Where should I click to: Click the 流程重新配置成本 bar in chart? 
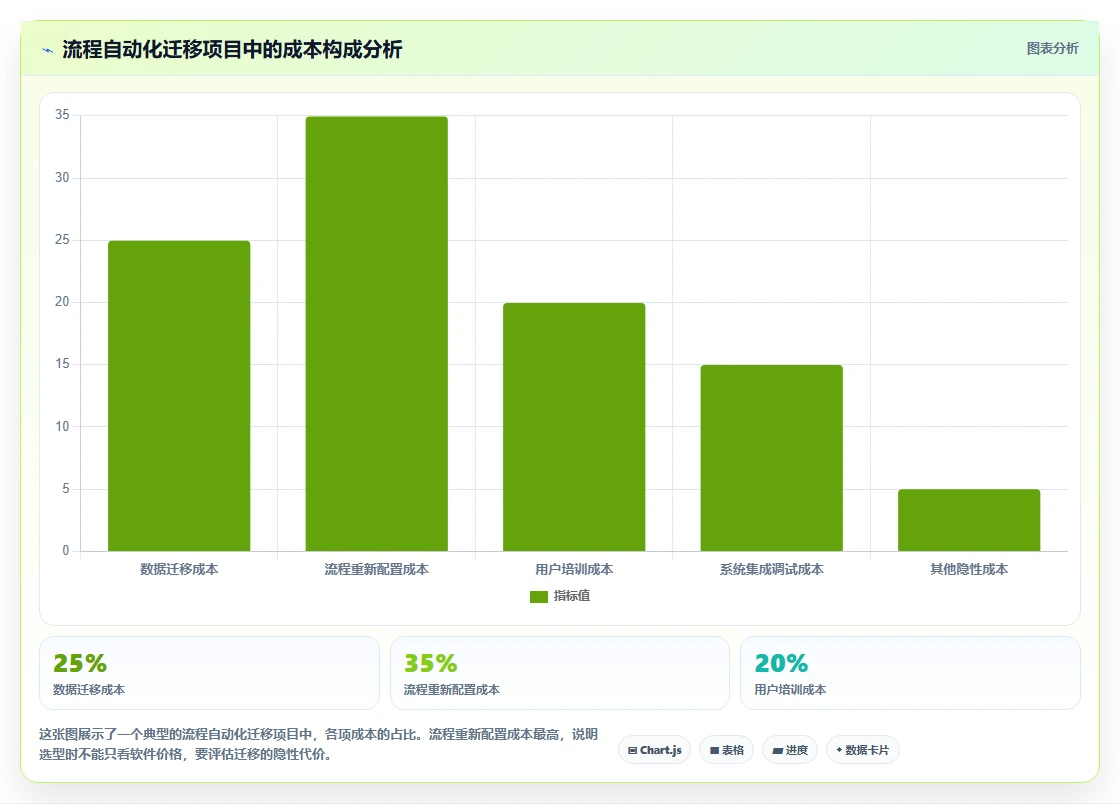click(376, 333)
